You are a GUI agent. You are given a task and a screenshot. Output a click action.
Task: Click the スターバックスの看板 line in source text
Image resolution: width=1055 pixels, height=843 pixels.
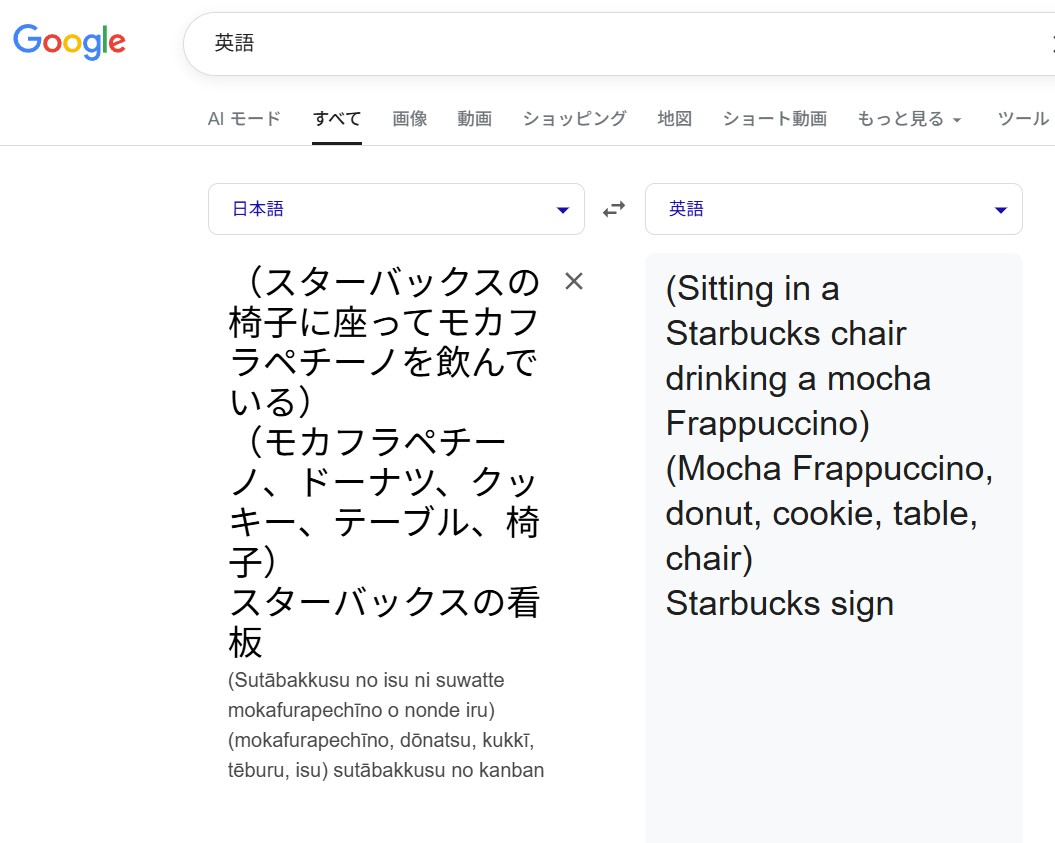[385, 604]
